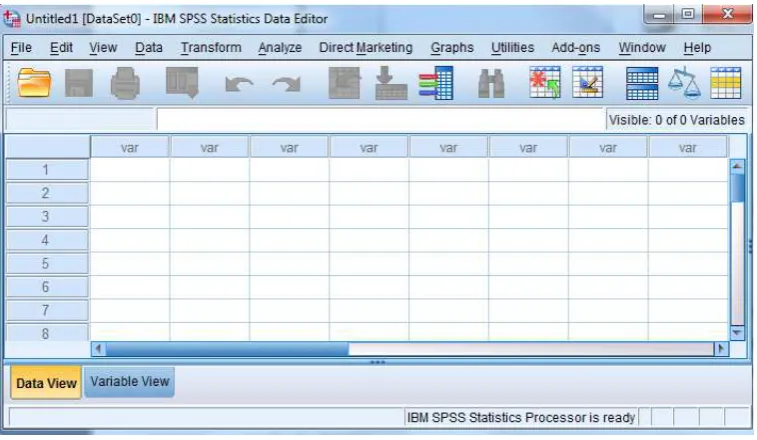Select row header 5
The height and width of the screenshot is (440, 757).
(x=47, y=264)
